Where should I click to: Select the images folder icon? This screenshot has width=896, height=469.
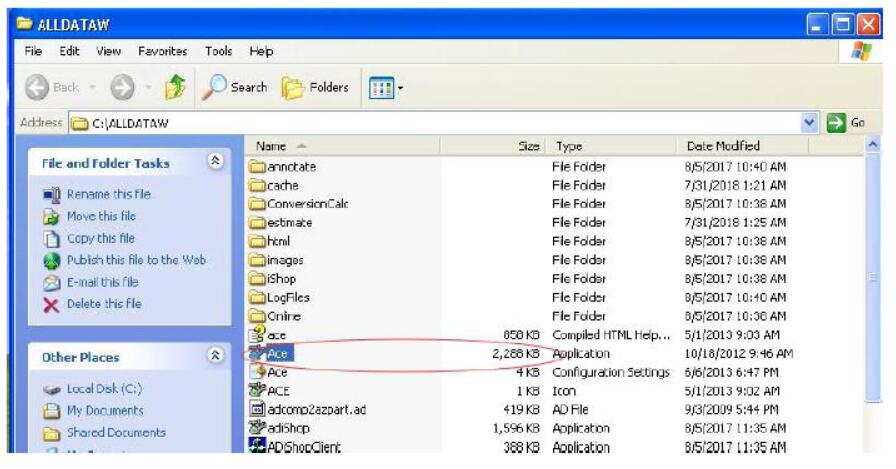pyautogui.click(x=258, y=260)
